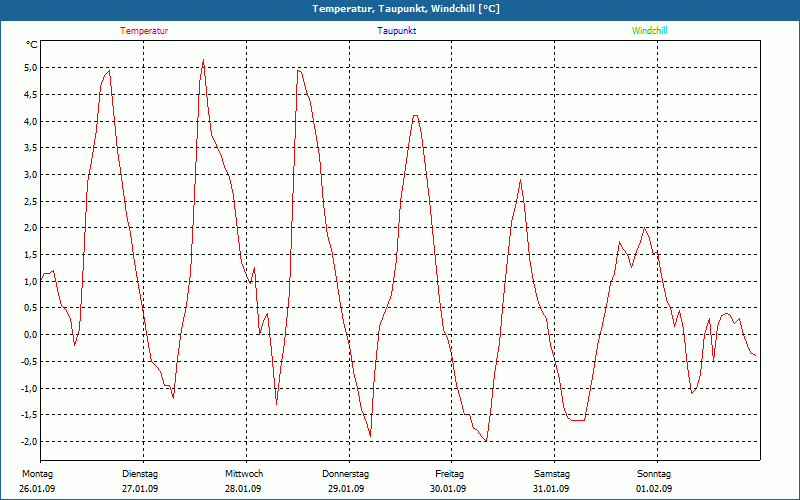800x500 pixels.
Task: Click the 0,0 y-axis value
Action: pos(30,335)
